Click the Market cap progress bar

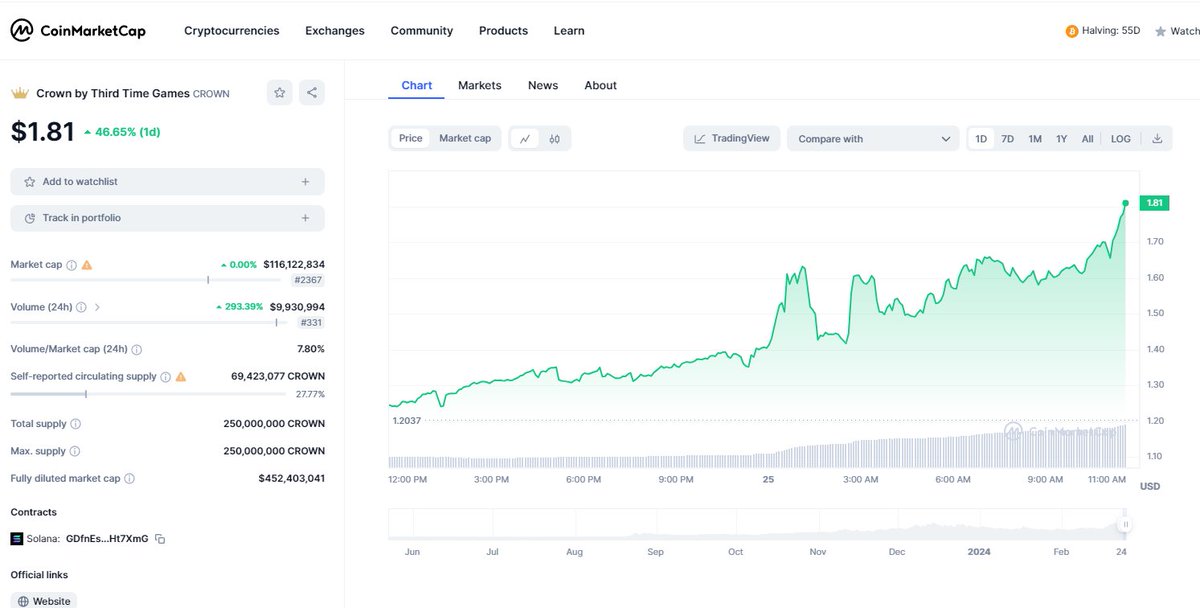(147, 280)
